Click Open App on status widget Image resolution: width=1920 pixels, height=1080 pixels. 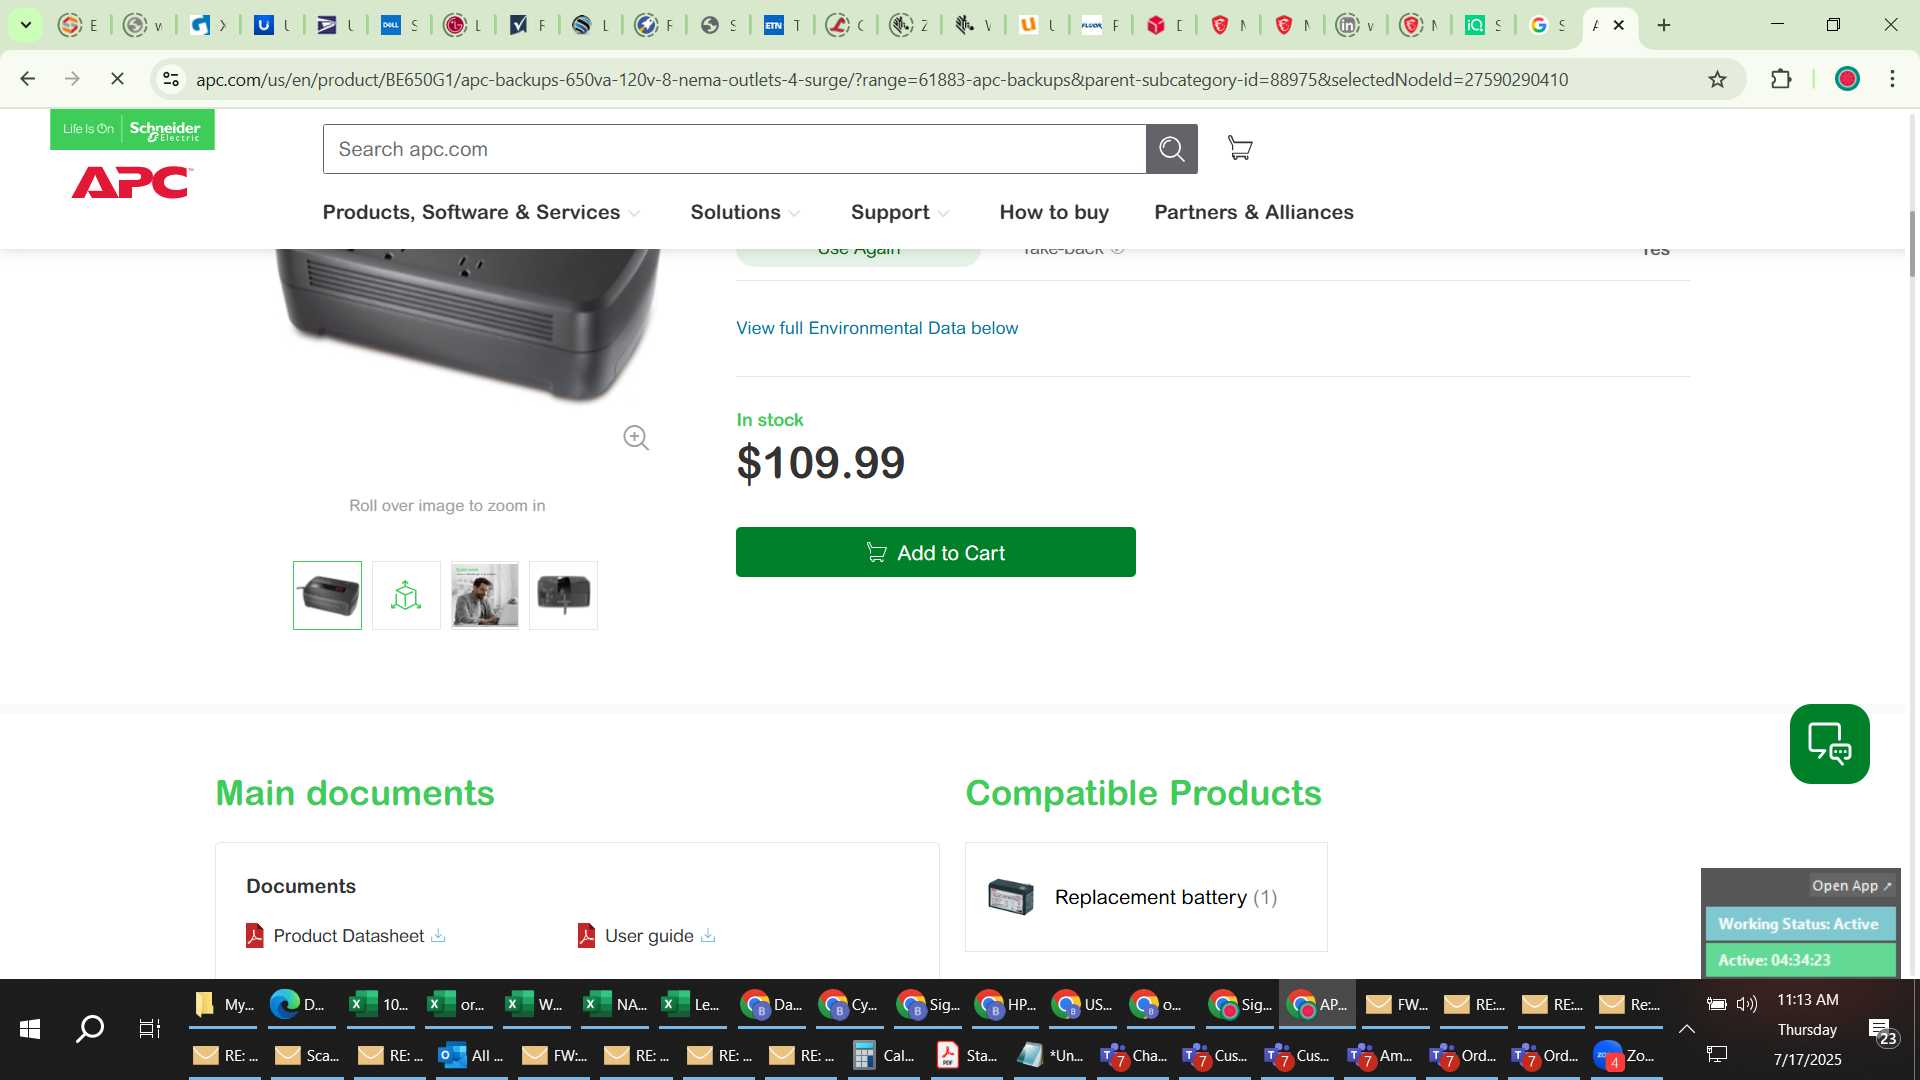point(1851,886)
